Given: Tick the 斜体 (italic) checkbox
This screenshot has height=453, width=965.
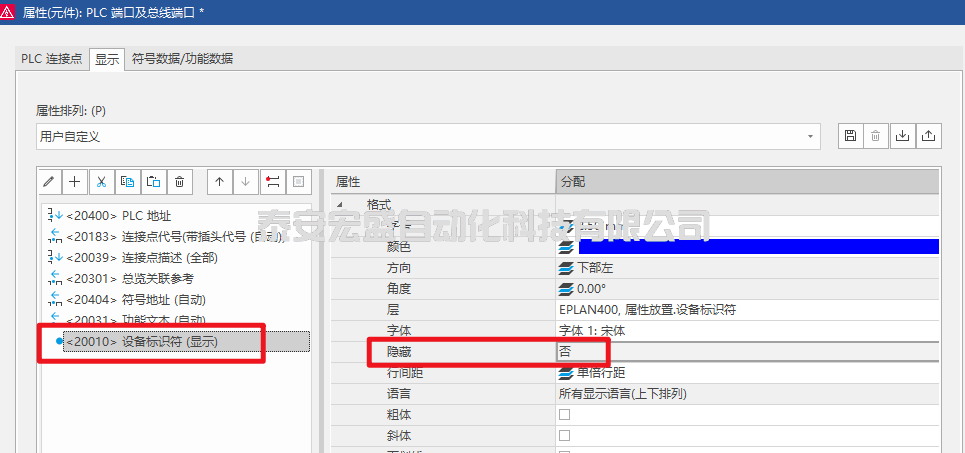Looking at the screenshot, I should tap(564, 436).
